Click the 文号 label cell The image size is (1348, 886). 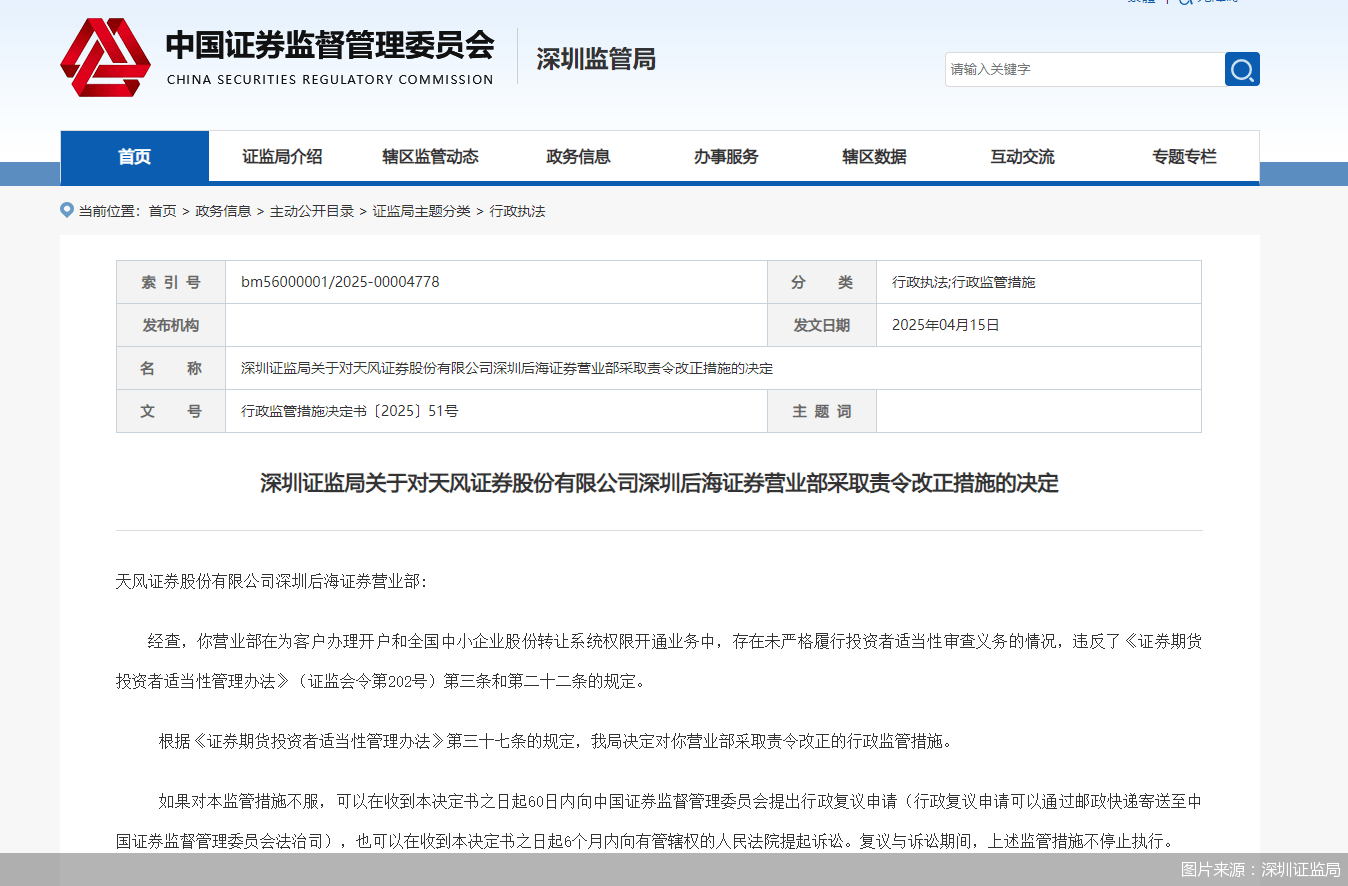(x=171, y=411)
